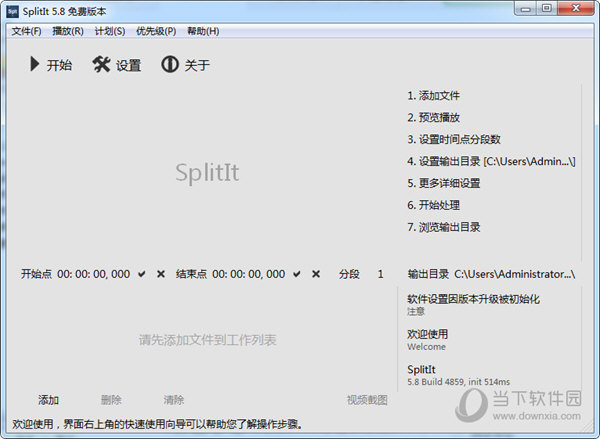Select guide step 7. 浏览输出目录
Screen dimensions: 600x439
[x=443, y=227]
